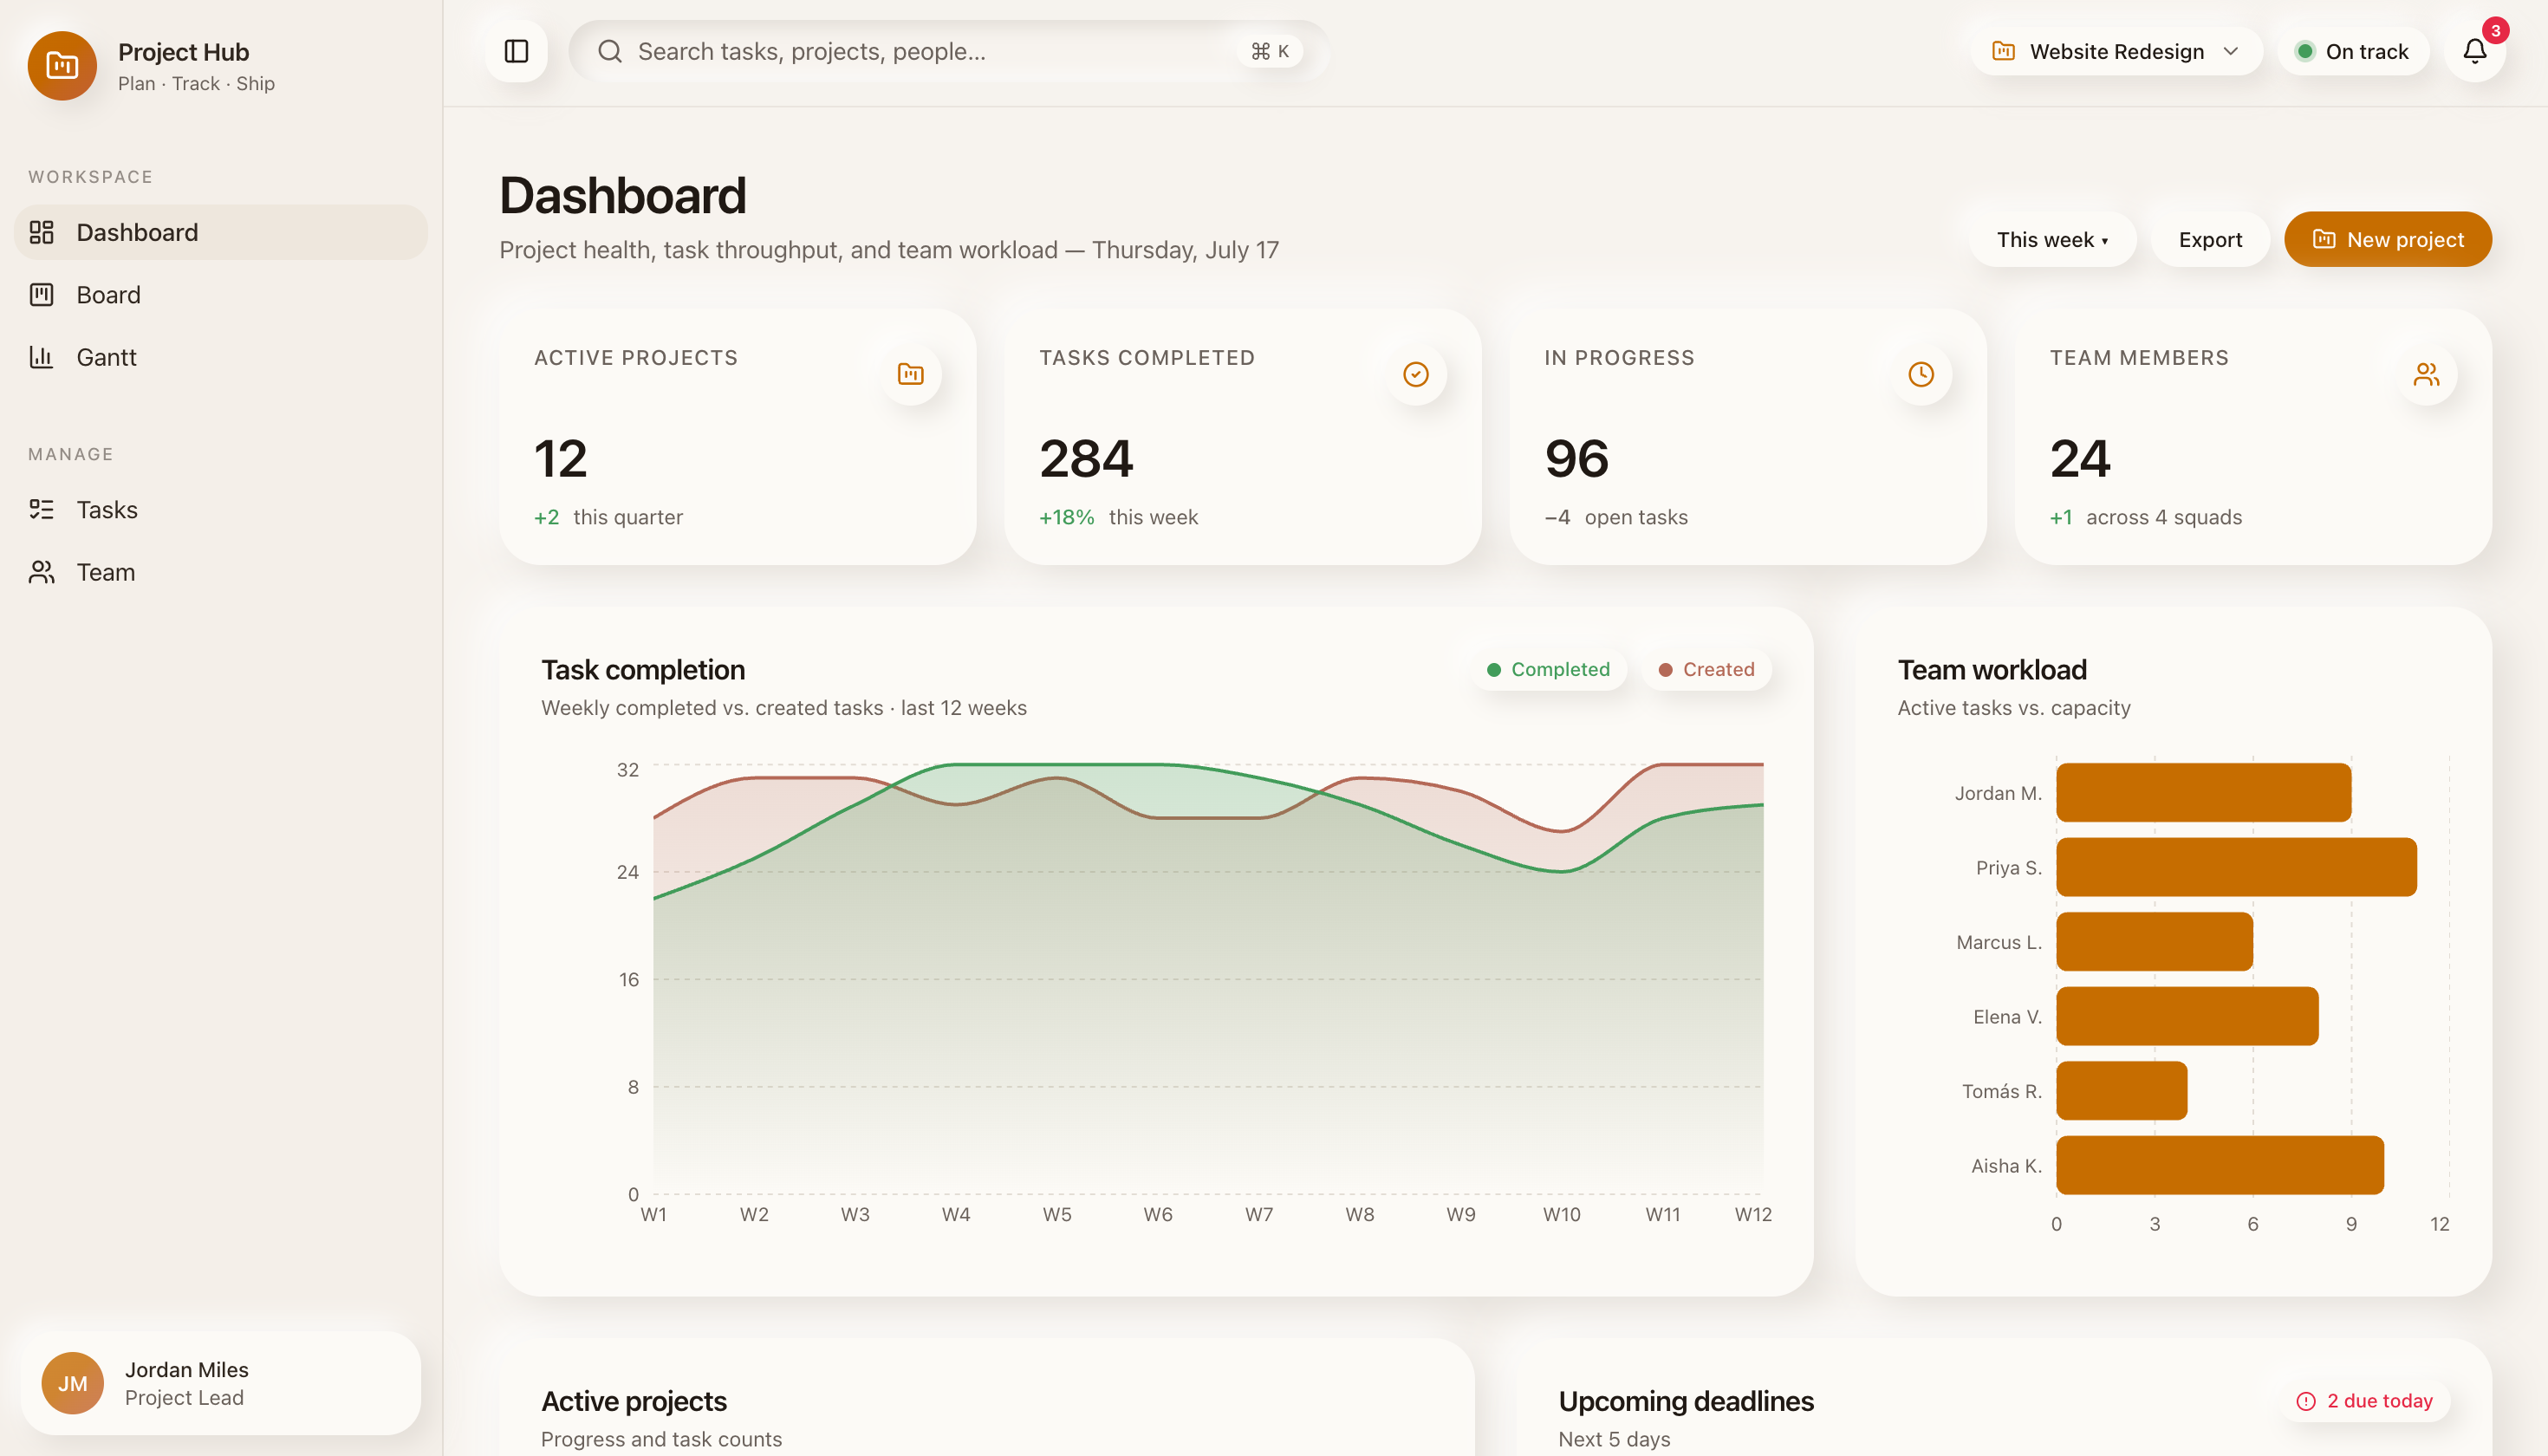The width and height of the screenshot is (2548, 1456).
Task: Click the Export button
Action: click(x=2210, y=239)
